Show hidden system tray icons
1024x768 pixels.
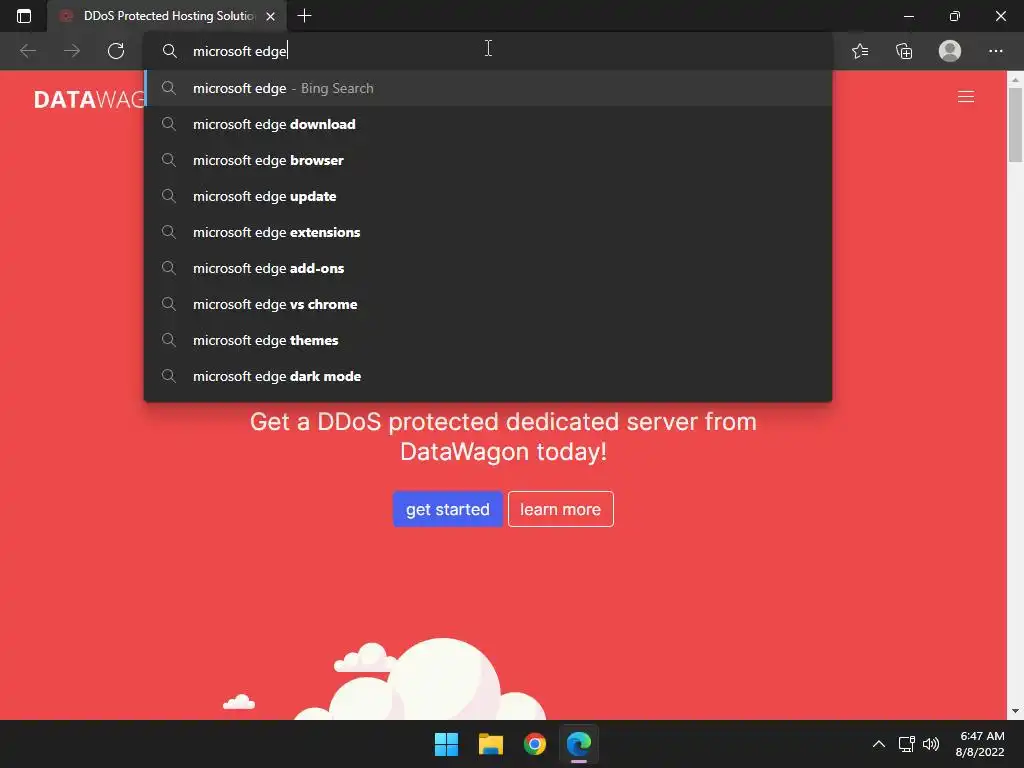pyautogui.click(x=879, y=744)
